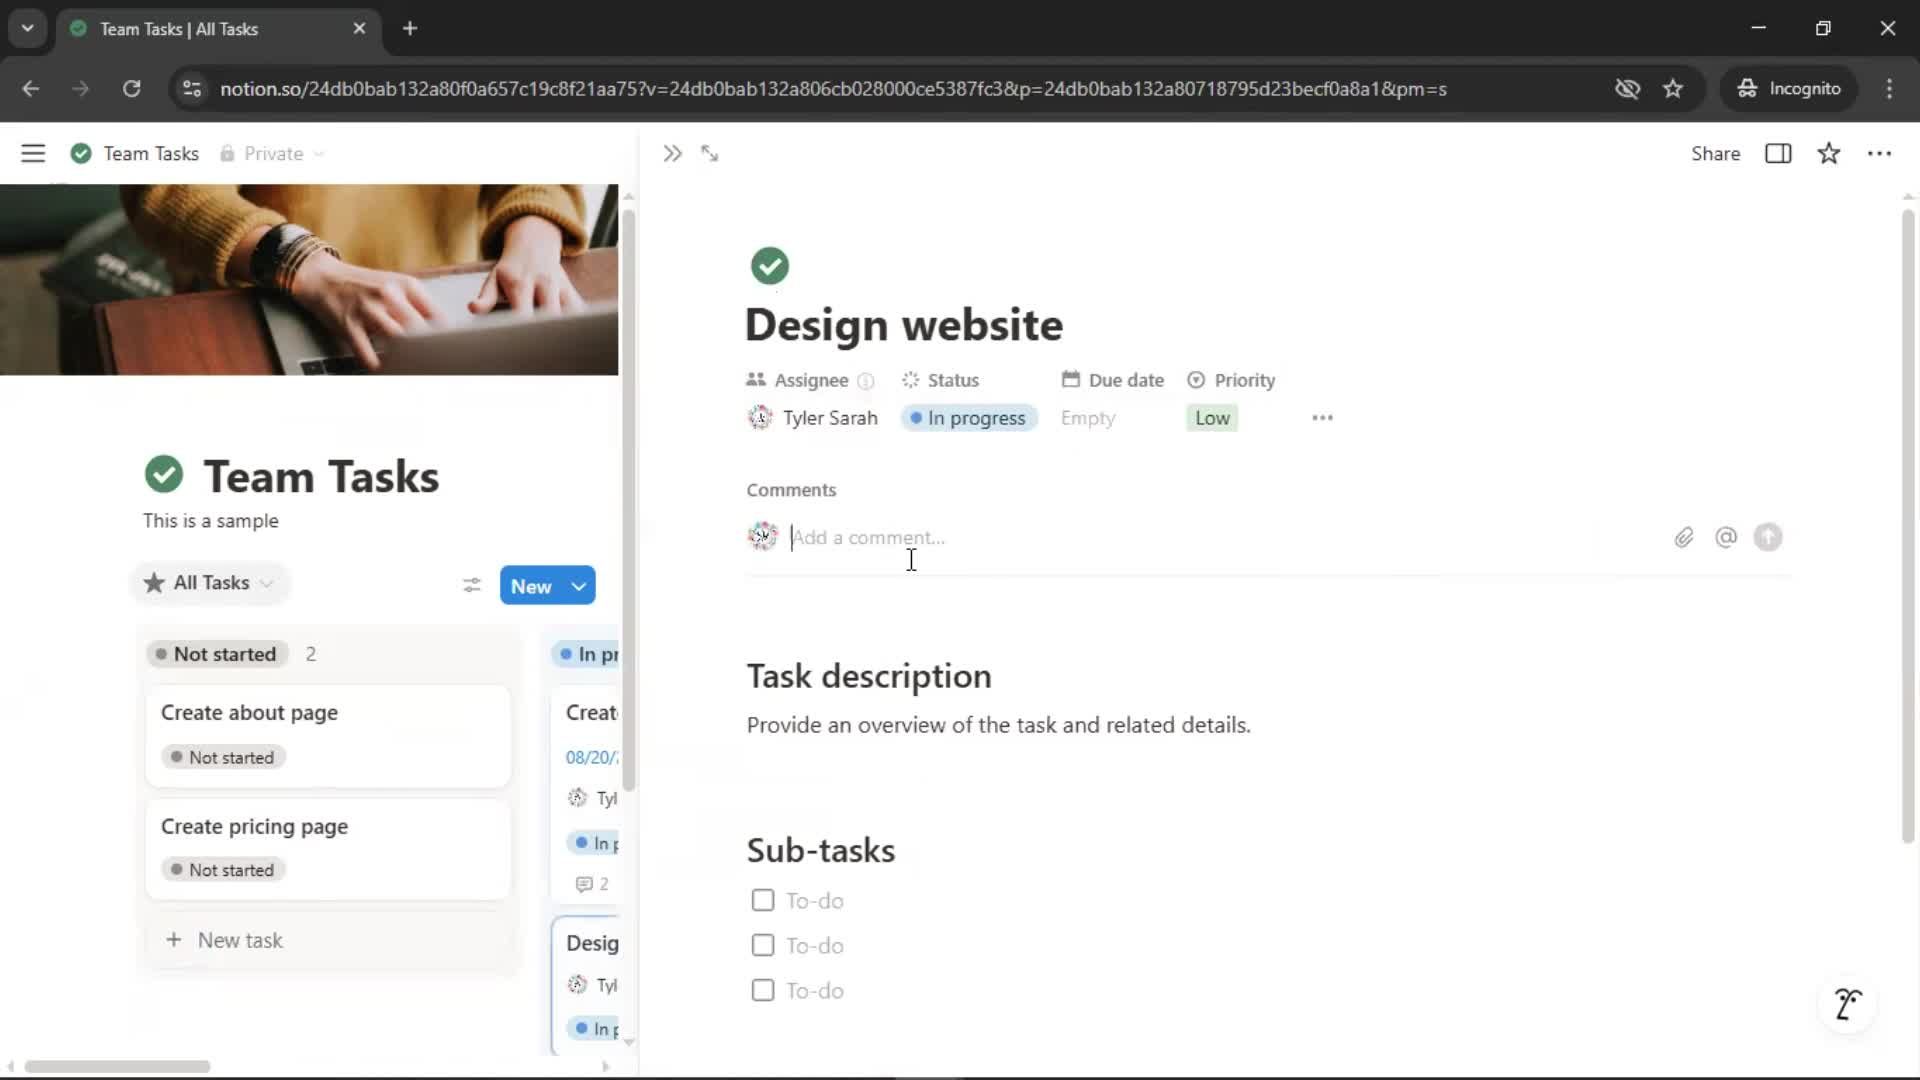The height and width of the screenshot is (1080, 1920).
Task: Open the sidebar hamburger menu
Action: (x=33, y=153)
